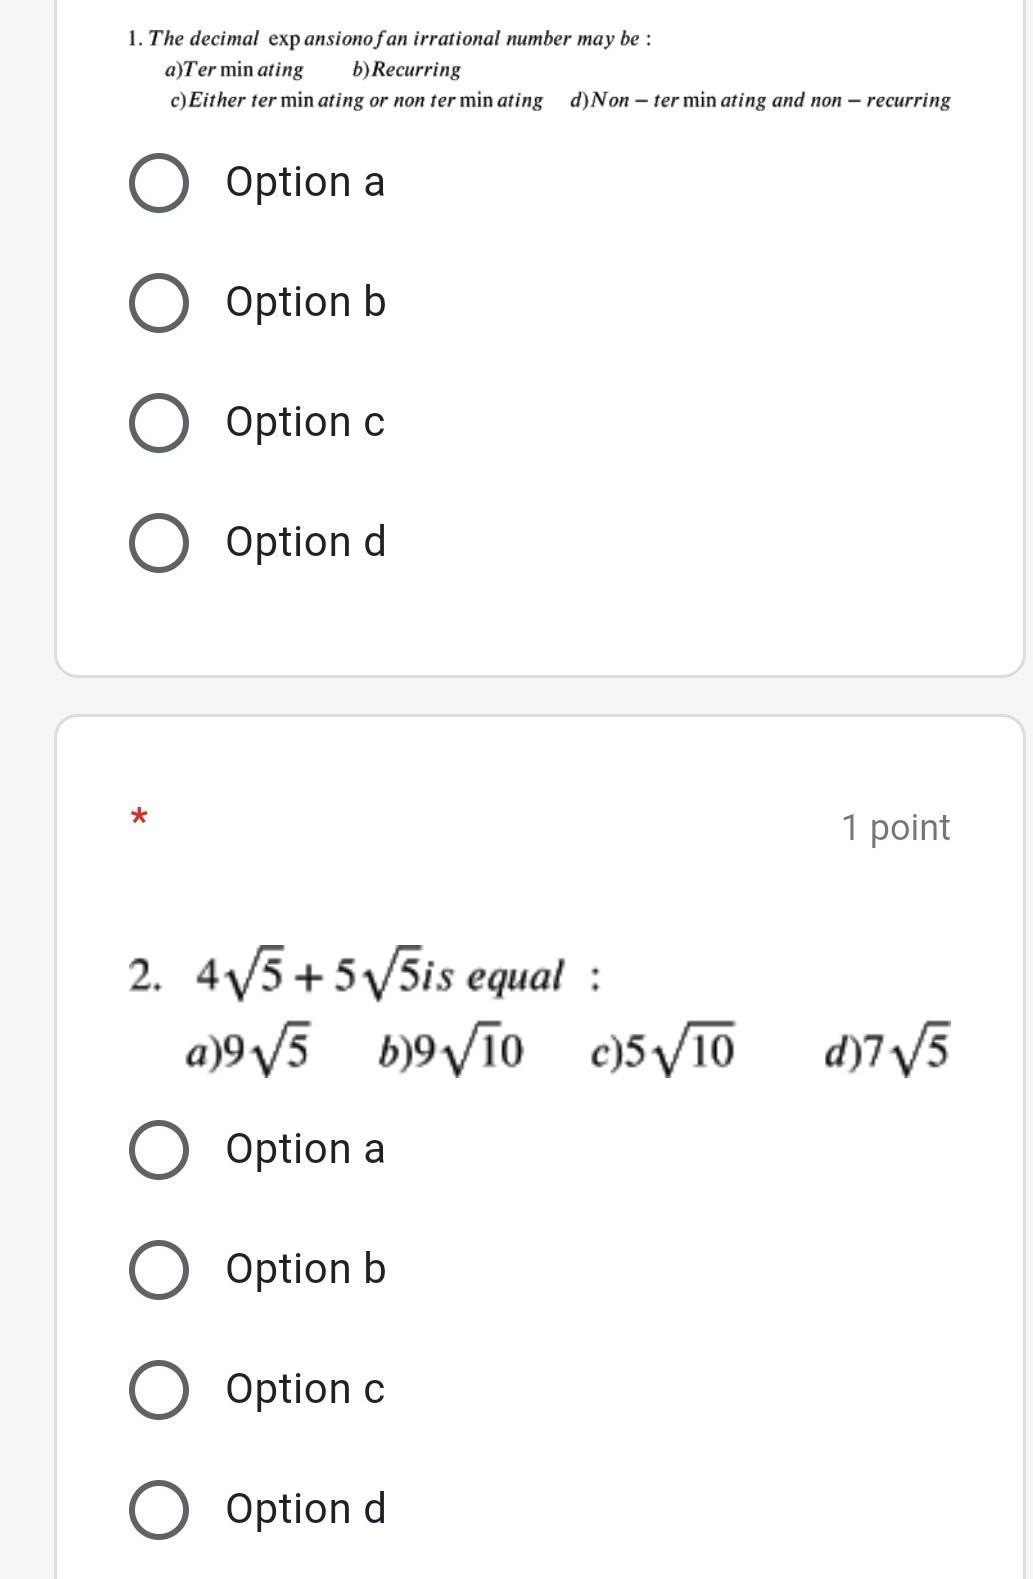
Task: Click the c) 5√10 choice text
Action: pyautogui.click(x=663, y=1052)
